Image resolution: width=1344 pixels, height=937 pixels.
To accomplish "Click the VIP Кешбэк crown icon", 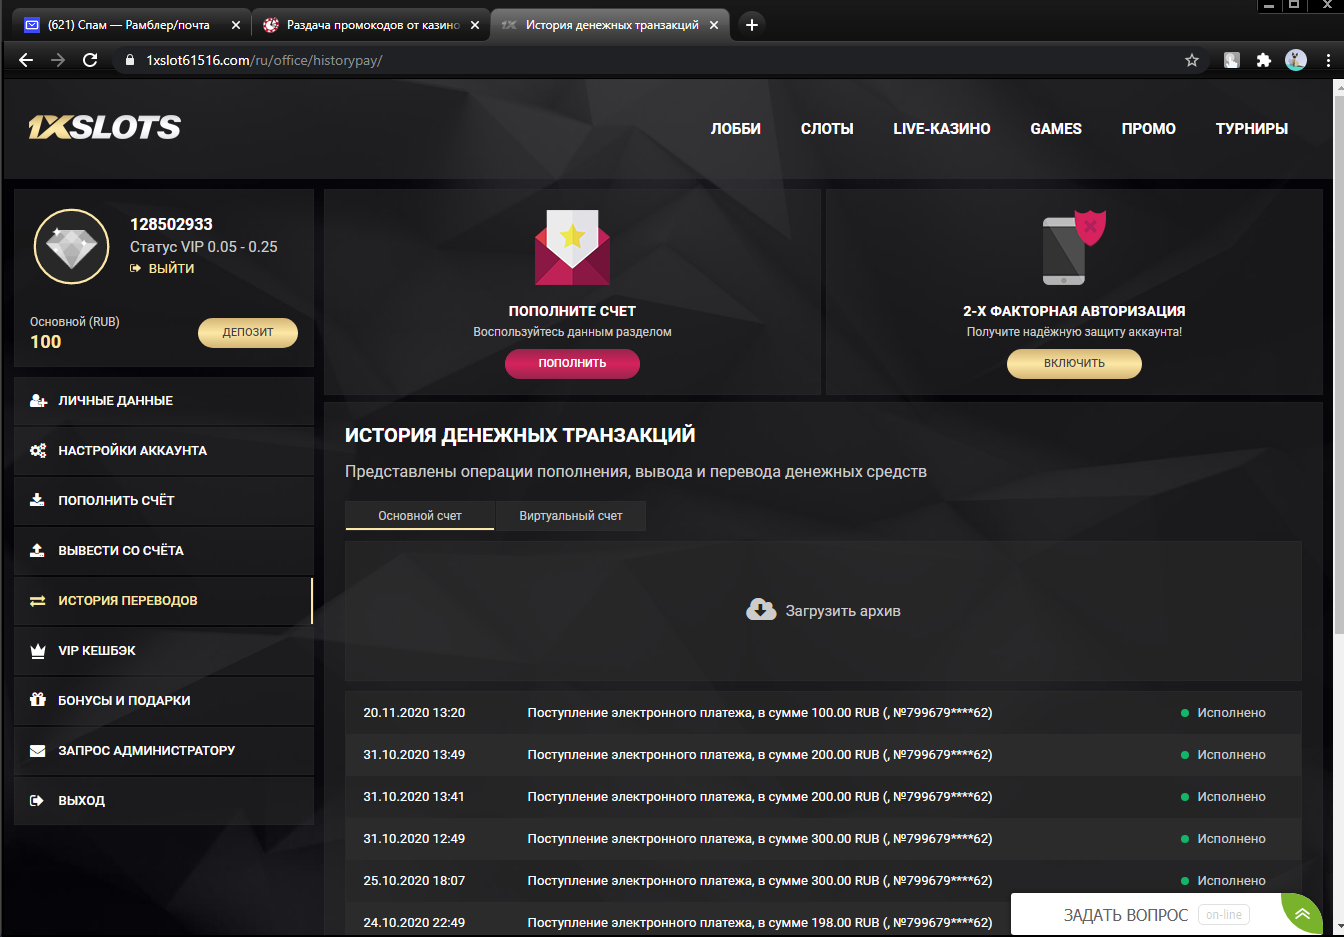I will (38, 651).
